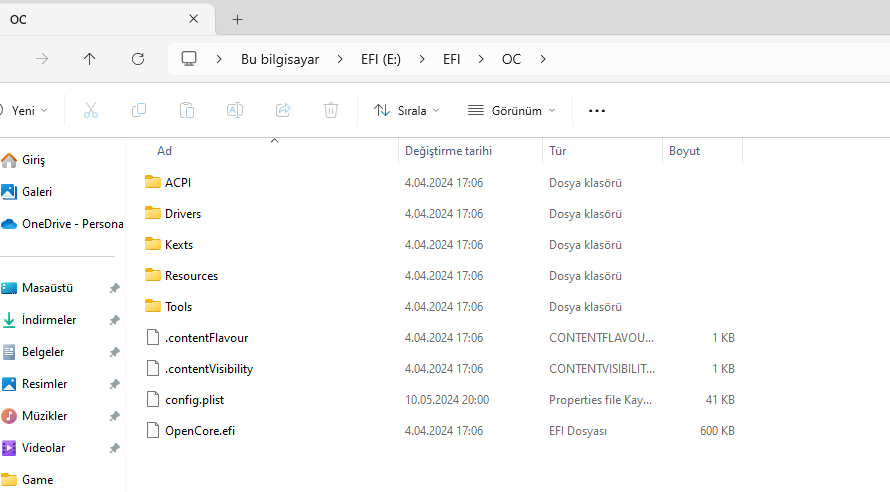Open a new tab with plus button
Viewport: 890px width, 492px height.
click(237, 19)
